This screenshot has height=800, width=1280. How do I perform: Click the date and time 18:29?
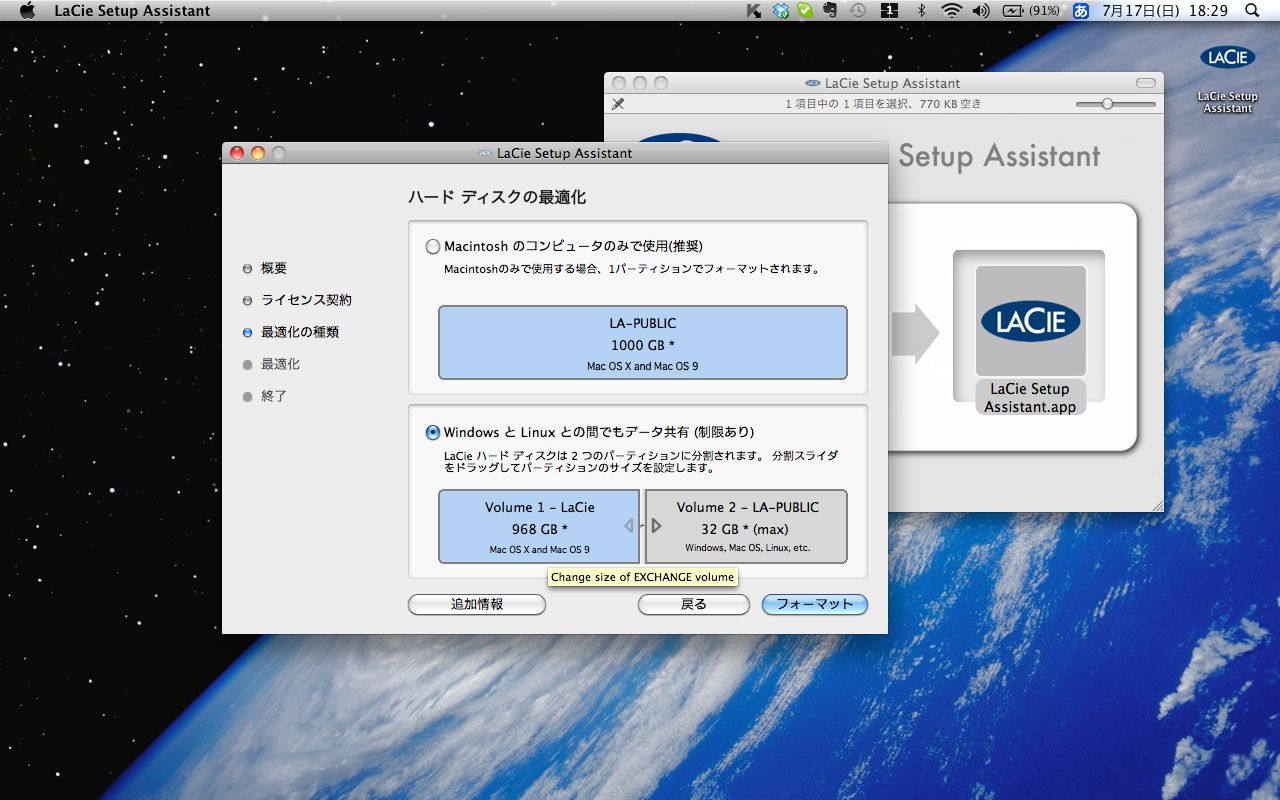(1164, 11)
